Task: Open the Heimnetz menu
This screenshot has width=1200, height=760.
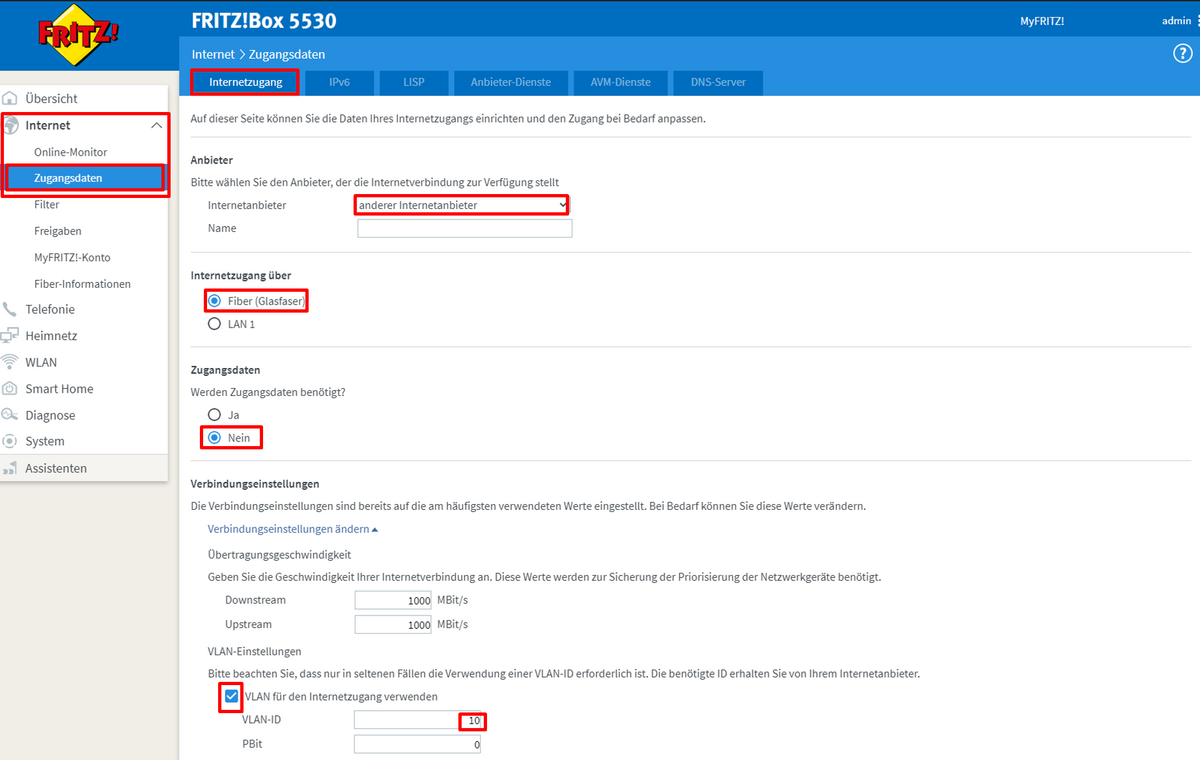Action: 51,336
